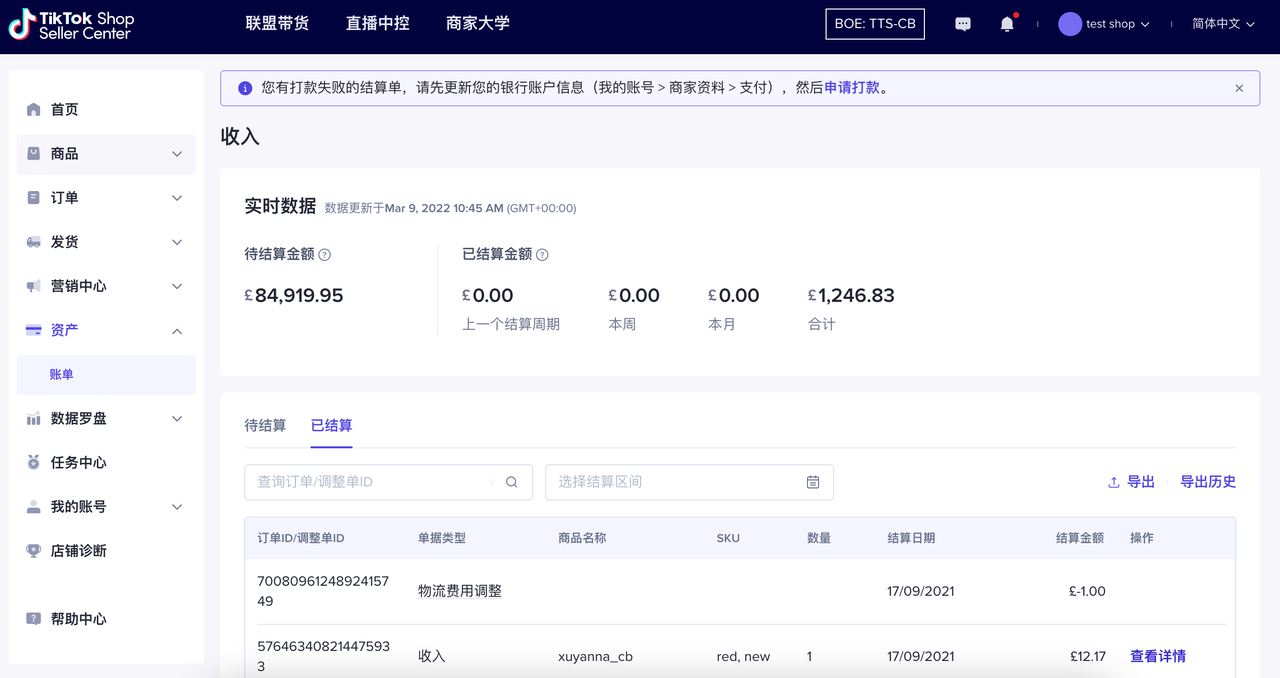
Task: Open the notifications bell
Action: [x=1007, y=24]
